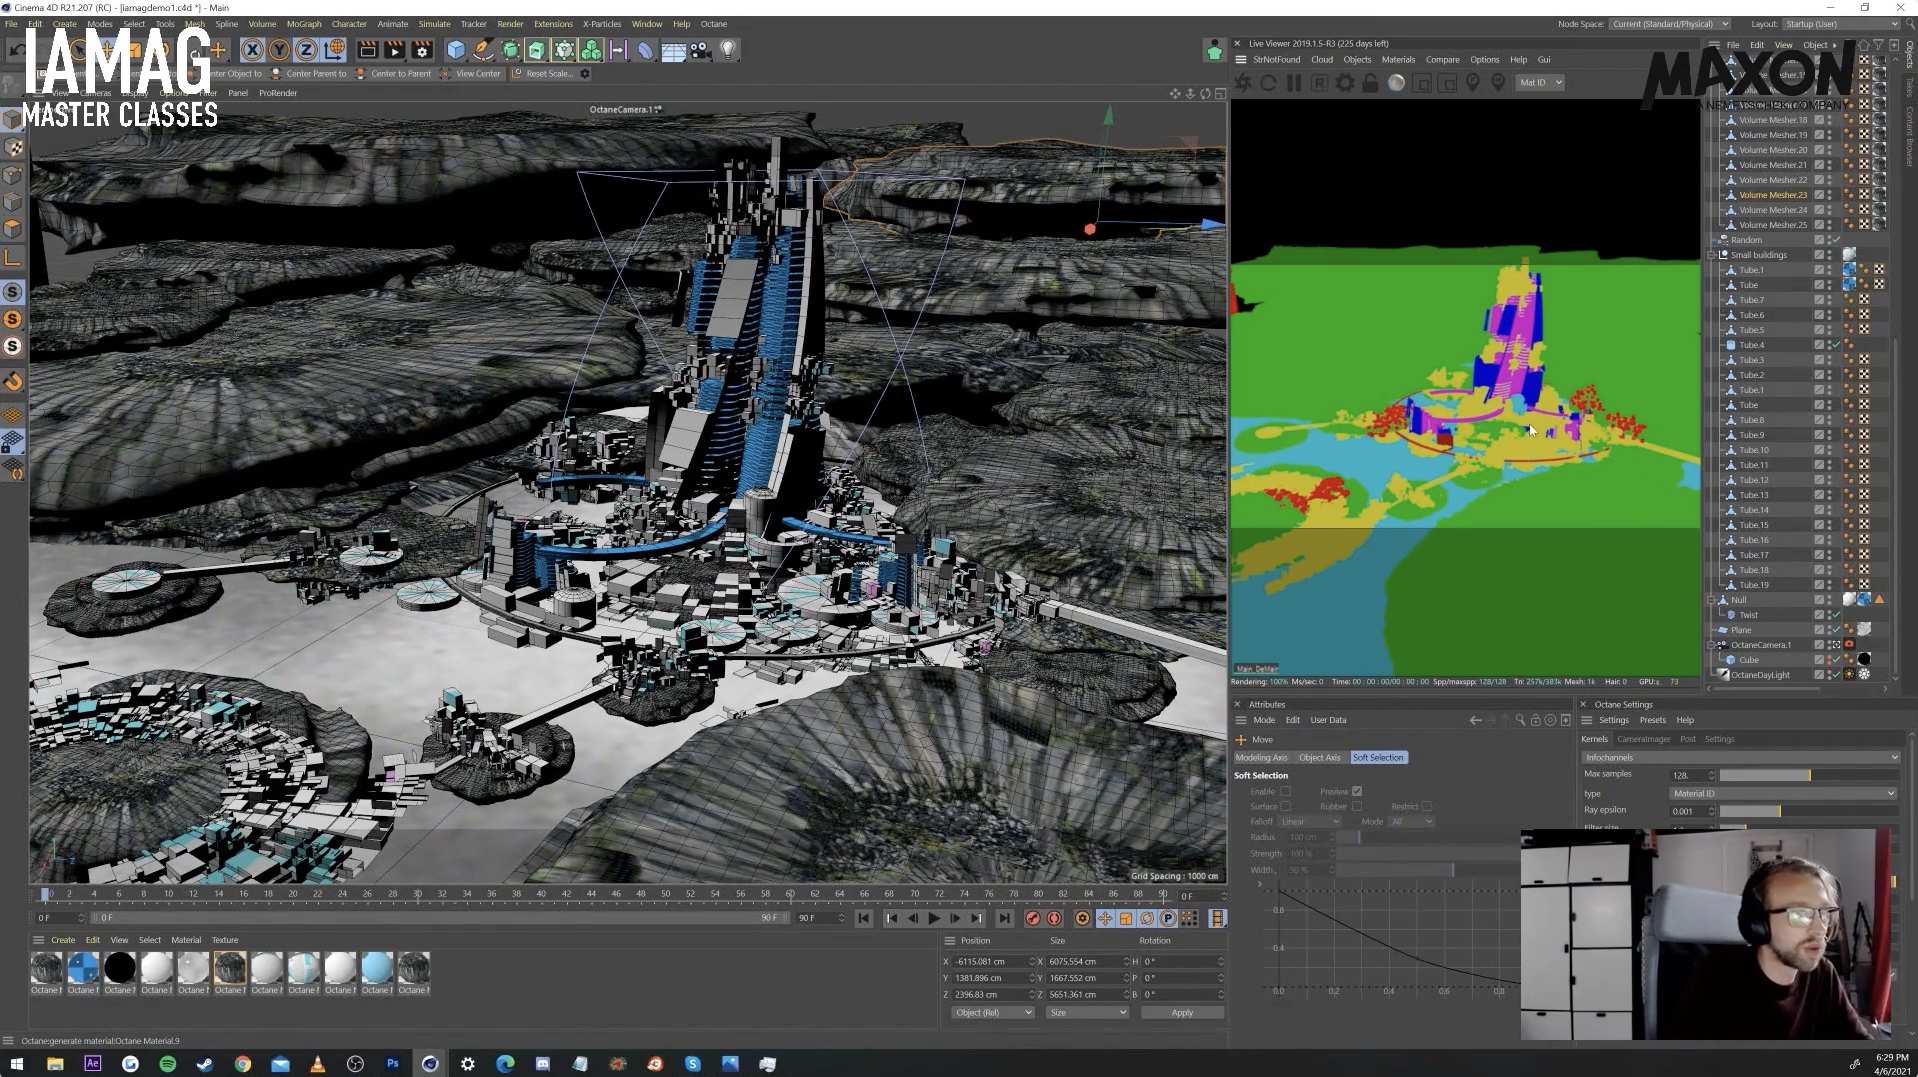Check the Surface option in Soft Selection
Viewport: 1918px width, 1077px height.
(x=1287, y=806)
